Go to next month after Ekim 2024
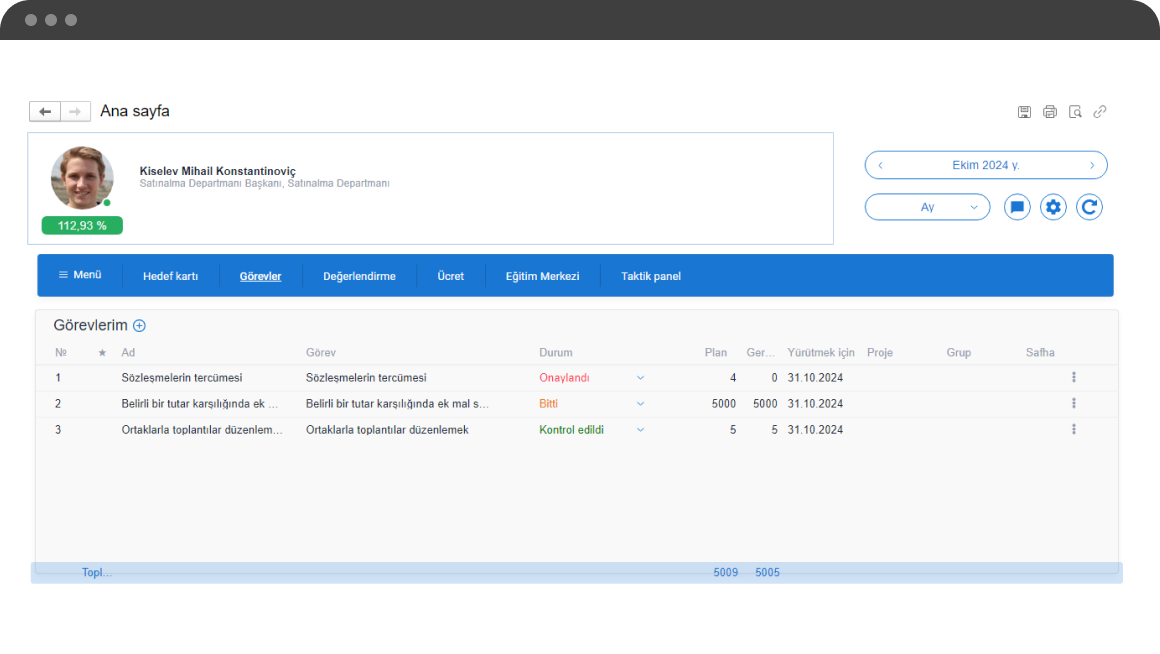The height and width of the screenshot is (654, 1160). tap(1092, 165)
